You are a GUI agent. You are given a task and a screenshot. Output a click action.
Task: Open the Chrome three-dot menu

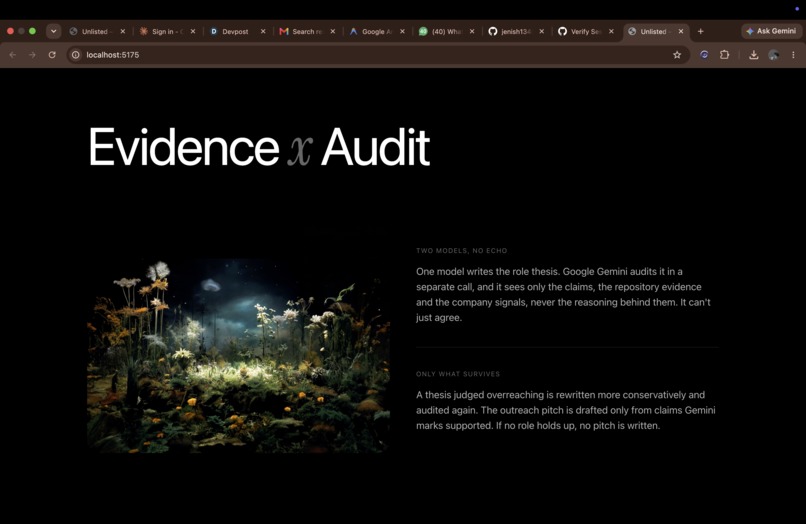click(793, 55)
